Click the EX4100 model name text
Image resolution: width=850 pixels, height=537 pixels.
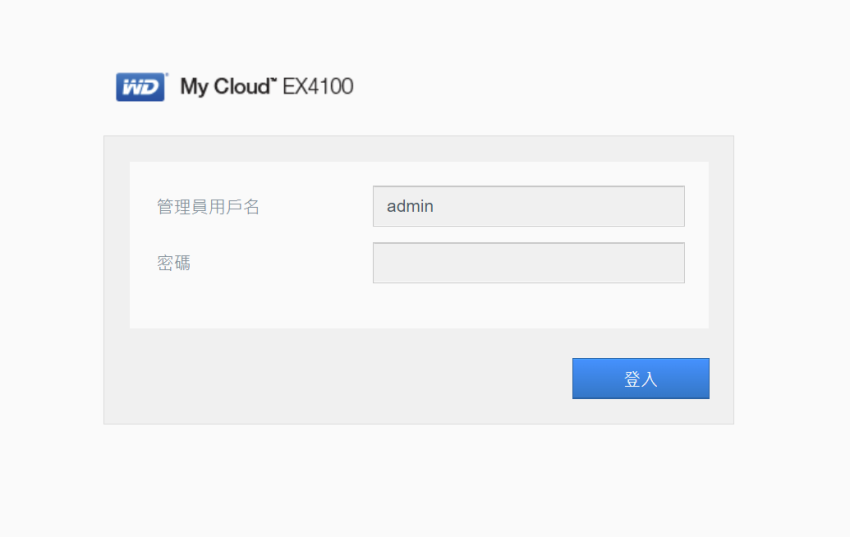click(x=318, y=87)
